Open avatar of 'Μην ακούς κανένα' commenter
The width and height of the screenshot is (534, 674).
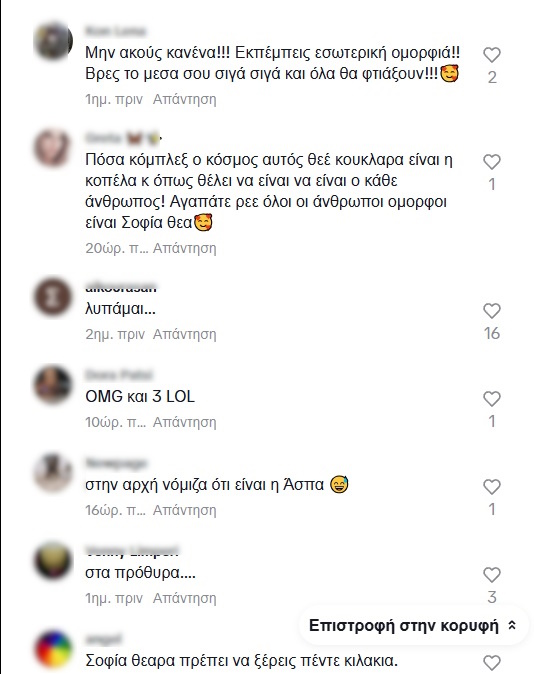click(53, 41)
